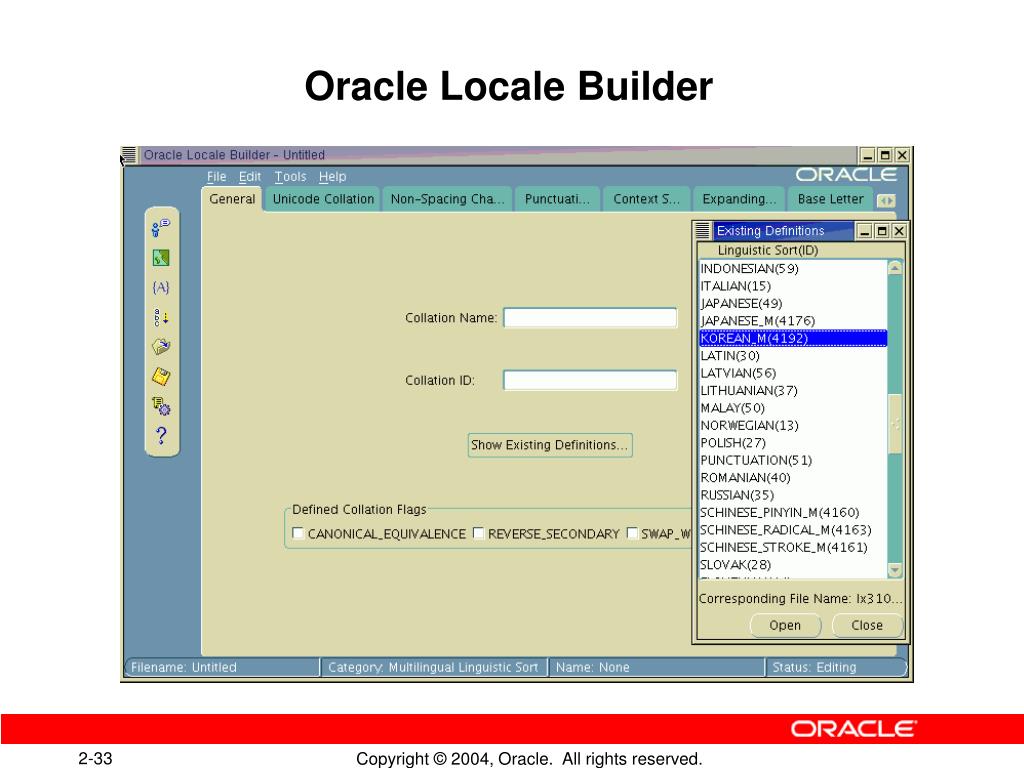Click the yellow floppy disk save icon
The image size is (1024, 768).
[x=161, y=377]
